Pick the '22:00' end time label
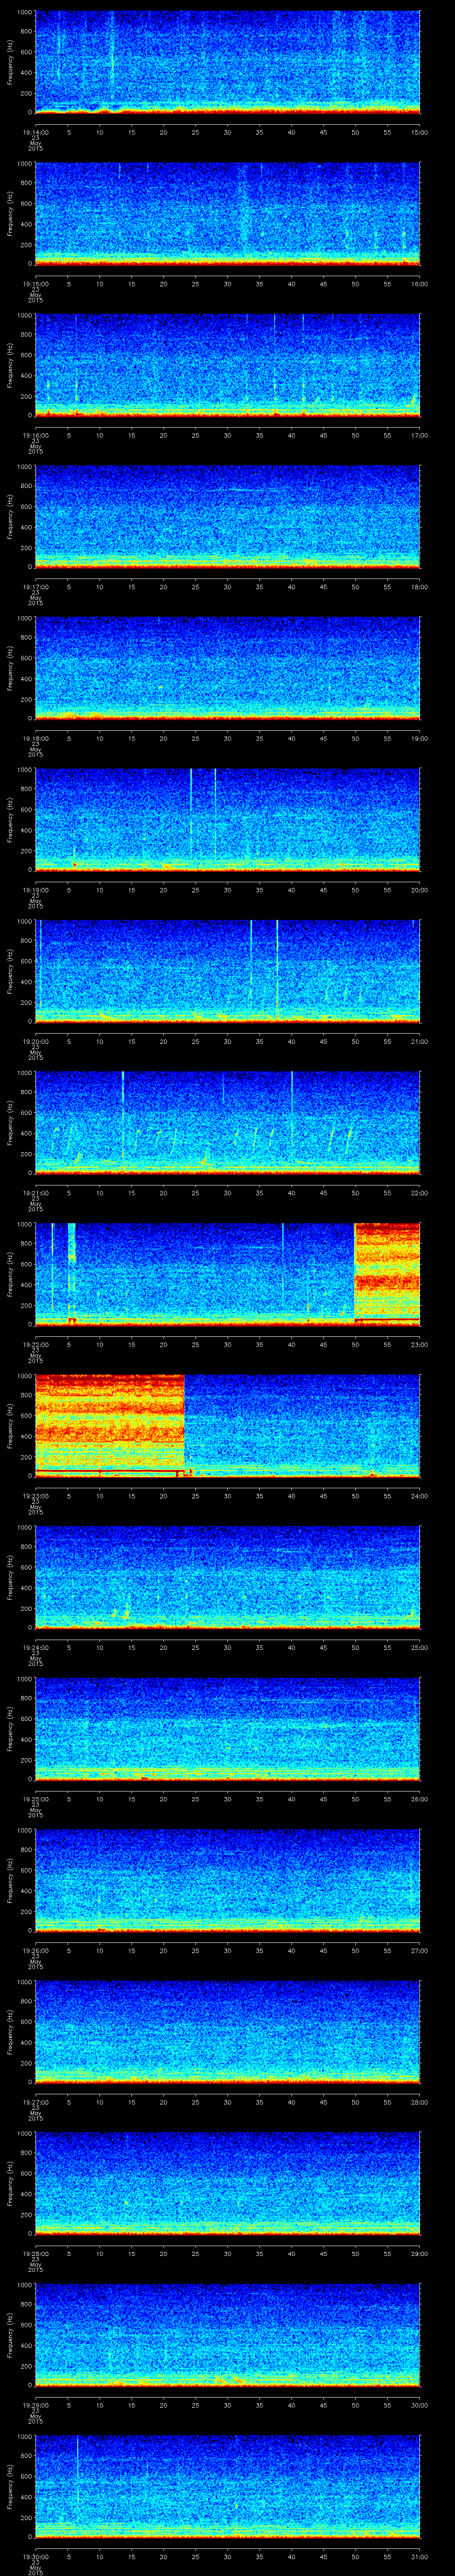Screen dimensions: 455x2576 [420, 1193]
